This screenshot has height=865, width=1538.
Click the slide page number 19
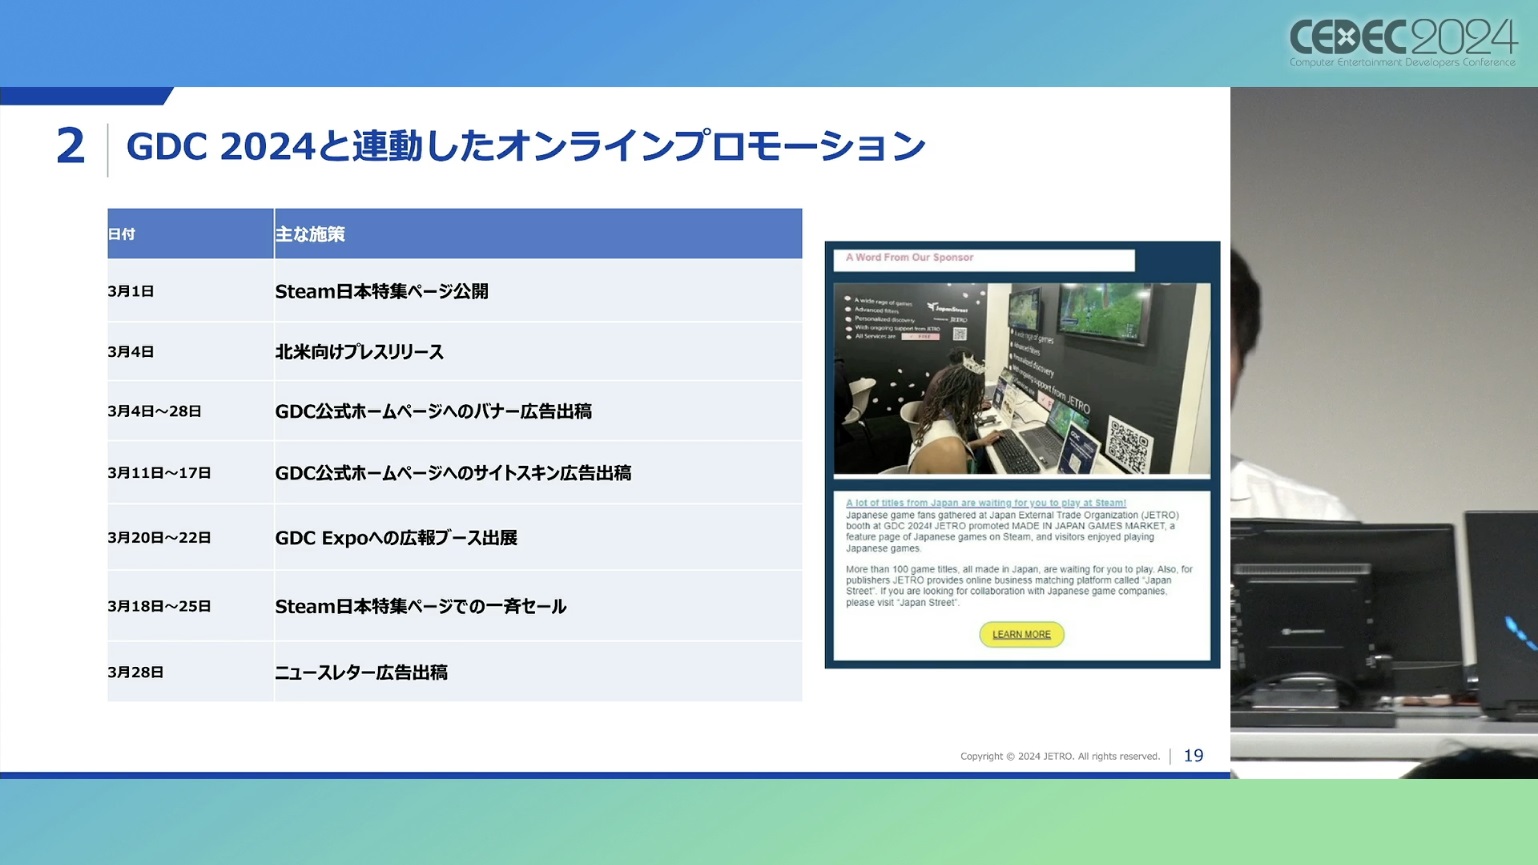[x=1193, y=756]
